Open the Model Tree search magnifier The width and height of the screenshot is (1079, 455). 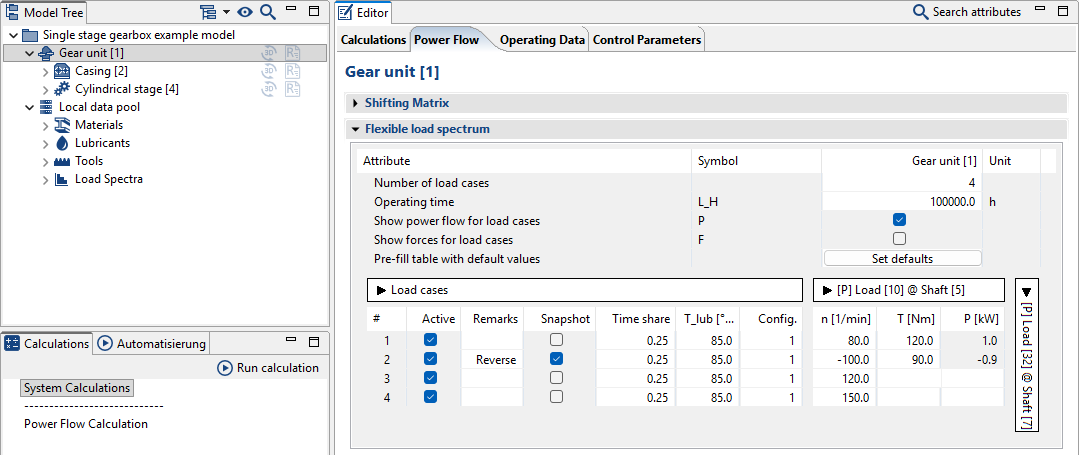coord(267,12)
